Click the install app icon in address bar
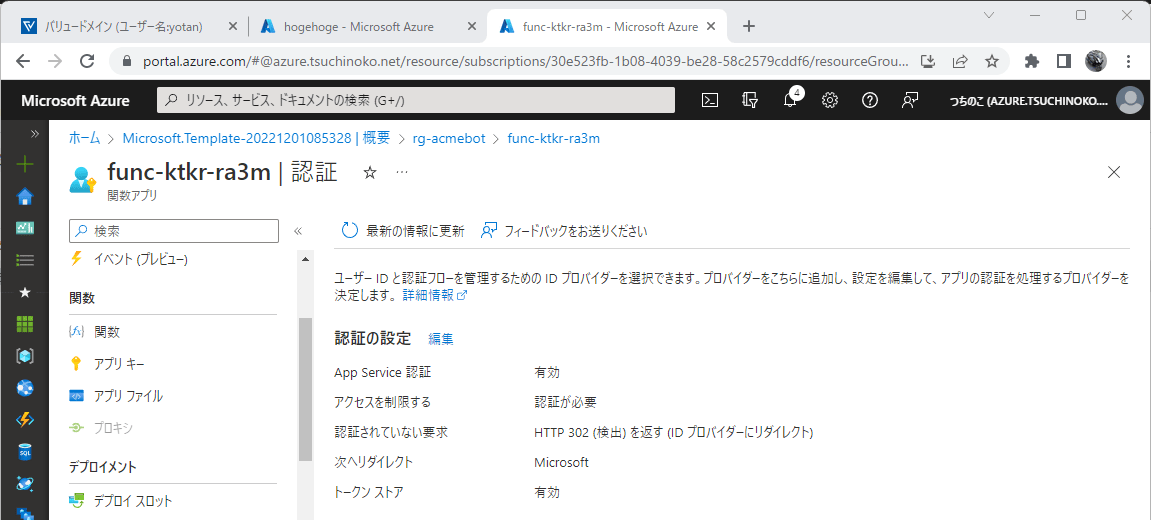 tap(928, 62)
